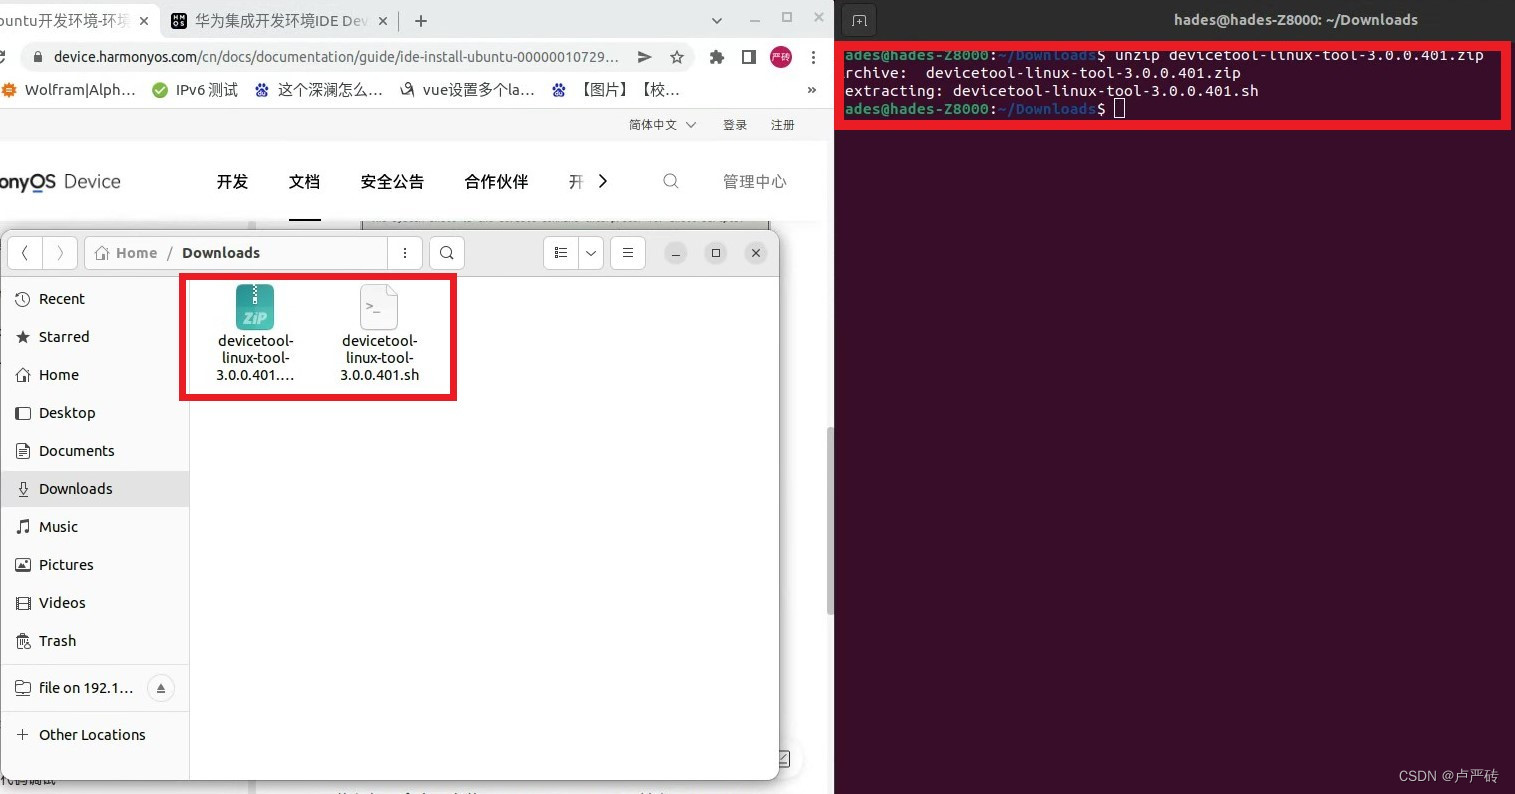Switch to 华为集成开发环境IDE tab
1515x794 pixels.
(280, 20)
